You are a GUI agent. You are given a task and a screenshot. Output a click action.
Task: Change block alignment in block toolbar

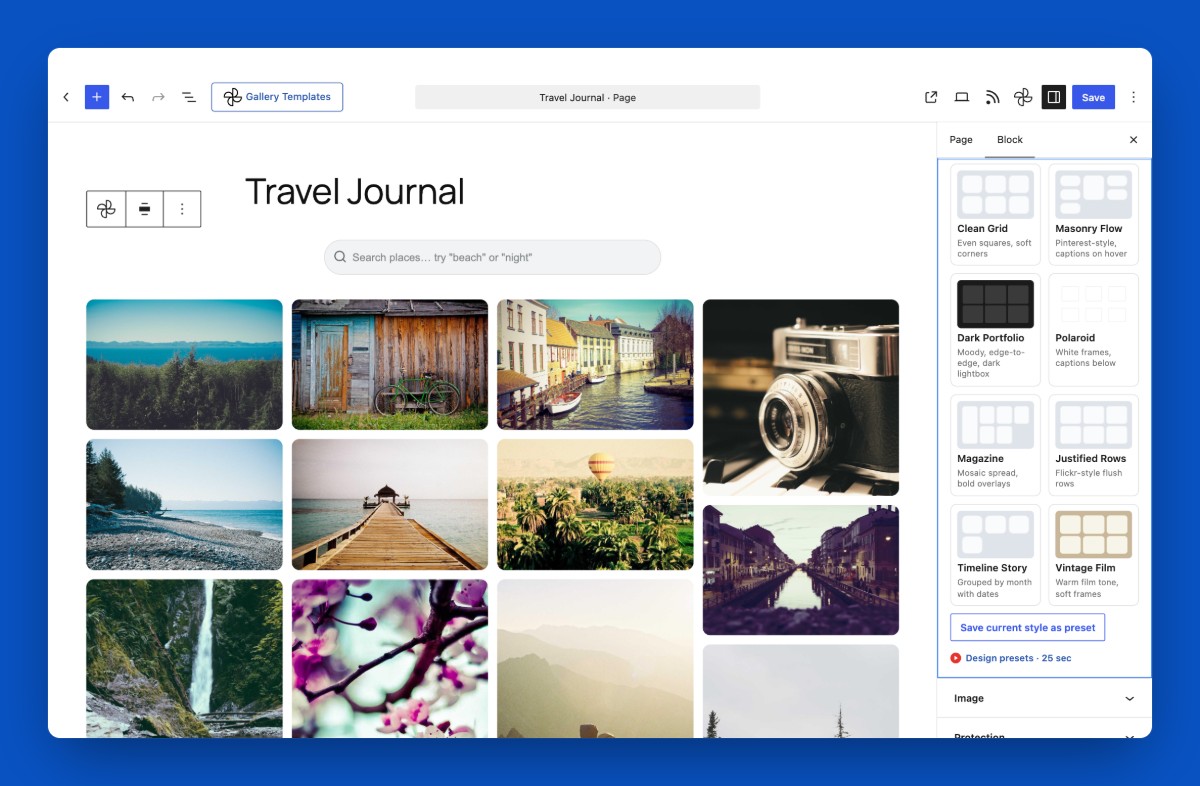pos(144,209)
